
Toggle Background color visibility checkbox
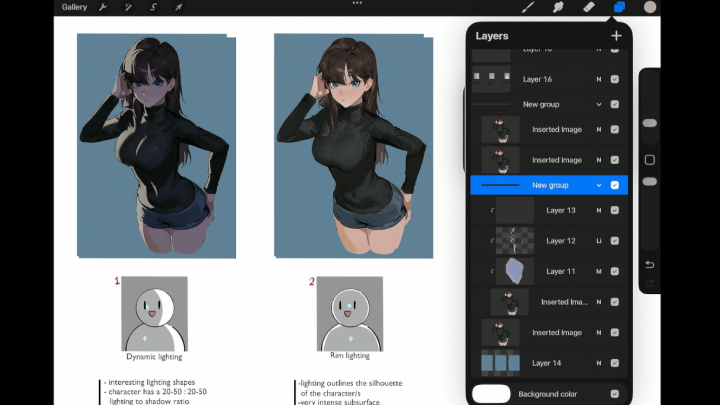point(615,394)
